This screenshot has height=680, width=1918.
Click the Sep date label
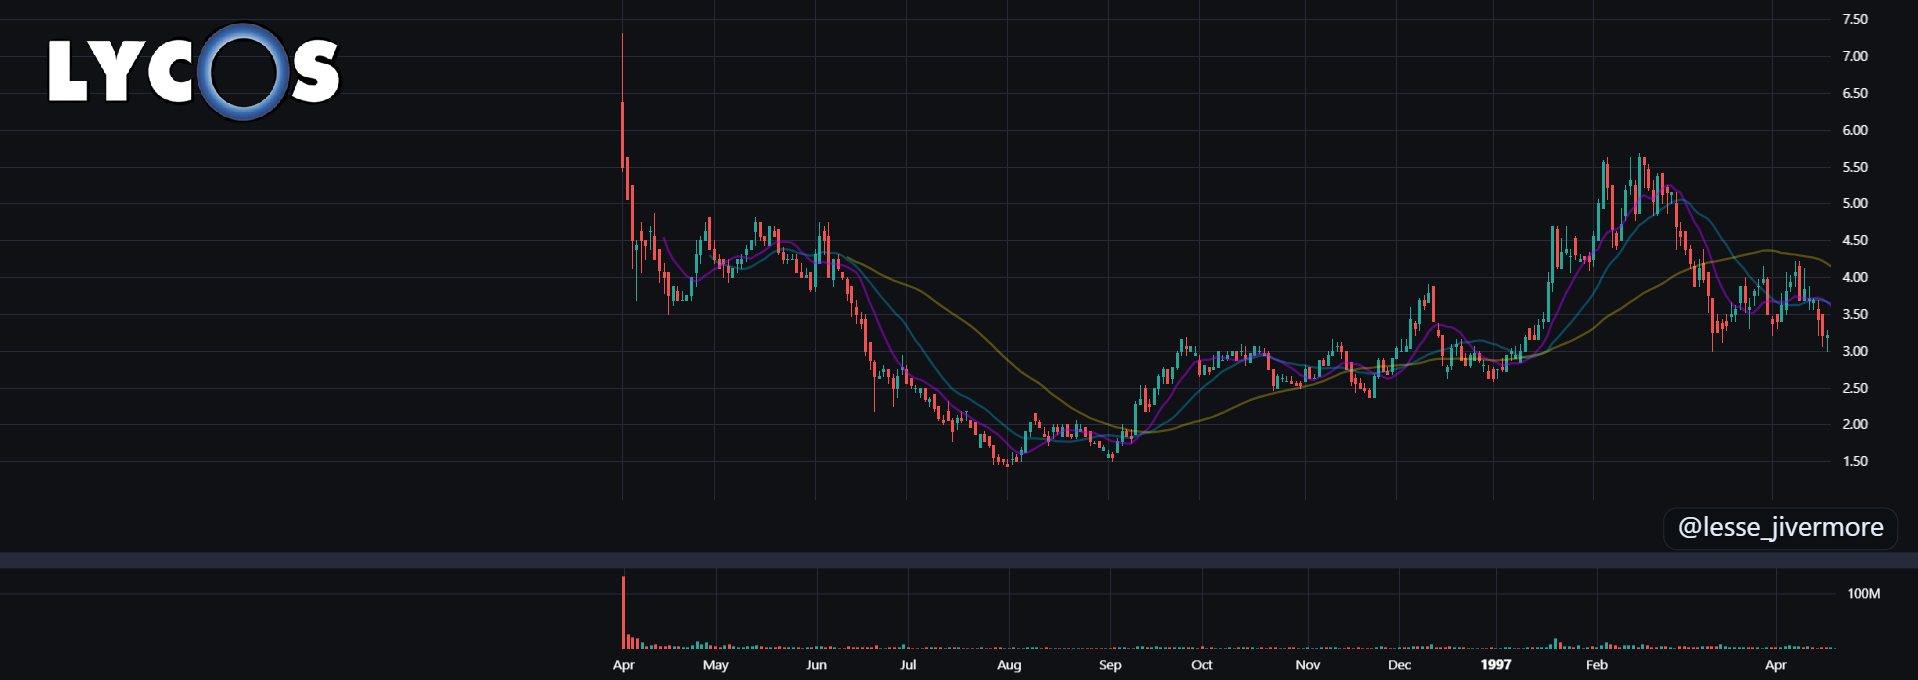tap(1110, 665)
